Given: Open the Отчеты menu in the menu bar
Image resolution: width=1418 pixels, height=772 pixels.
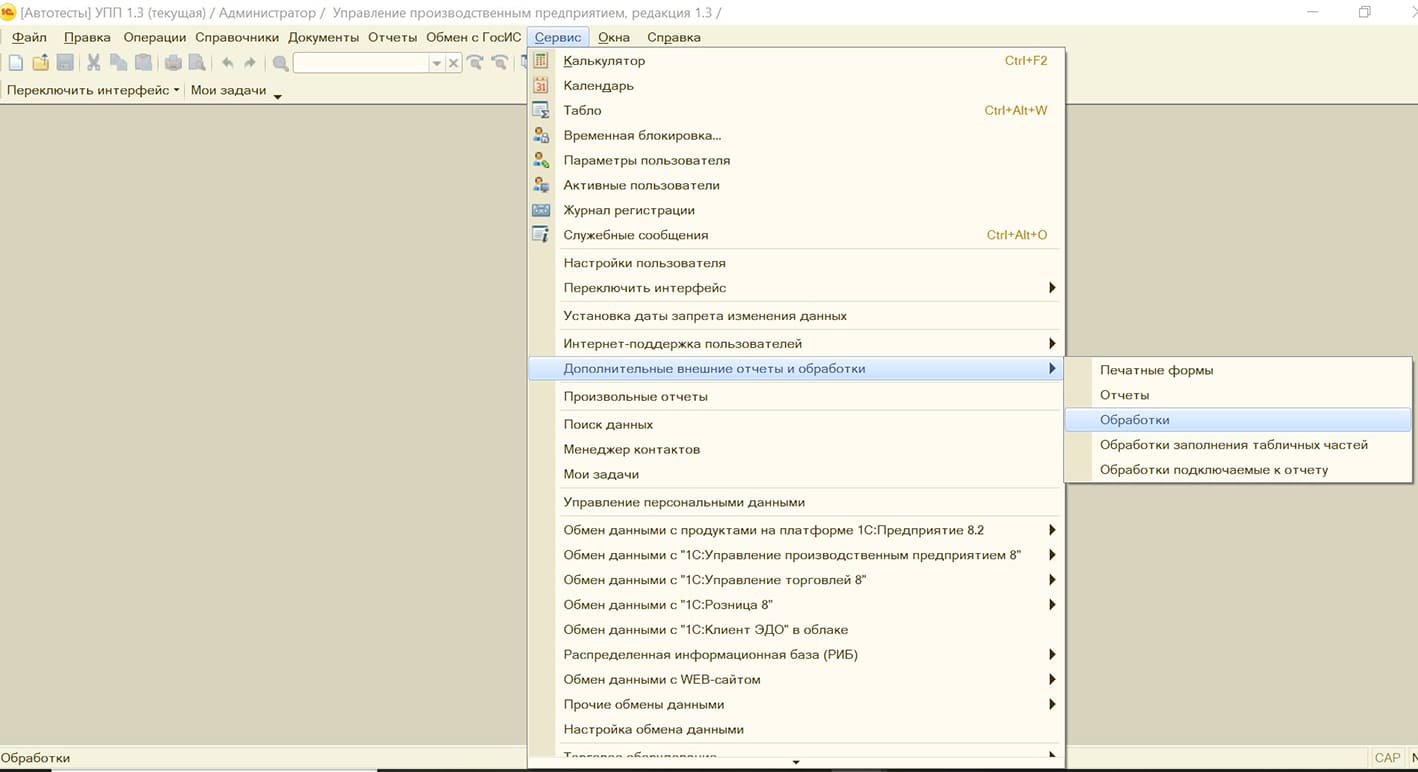Looking at the screenshot, I should (392, 37).
